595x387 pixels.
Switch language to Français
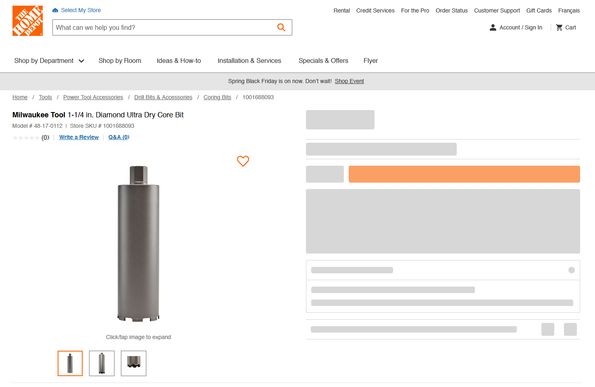pos(569,11)
